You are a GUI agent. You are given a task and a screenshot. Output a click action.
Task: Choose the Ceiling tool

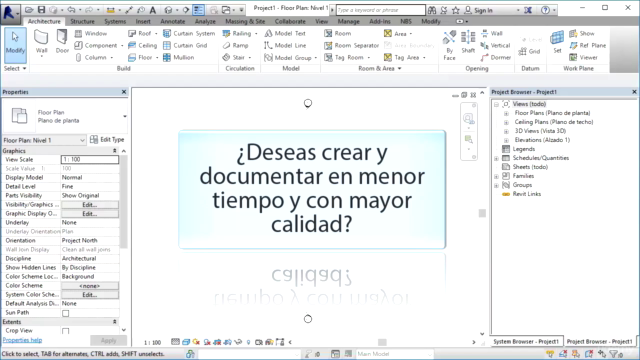[x=142, y=45]
